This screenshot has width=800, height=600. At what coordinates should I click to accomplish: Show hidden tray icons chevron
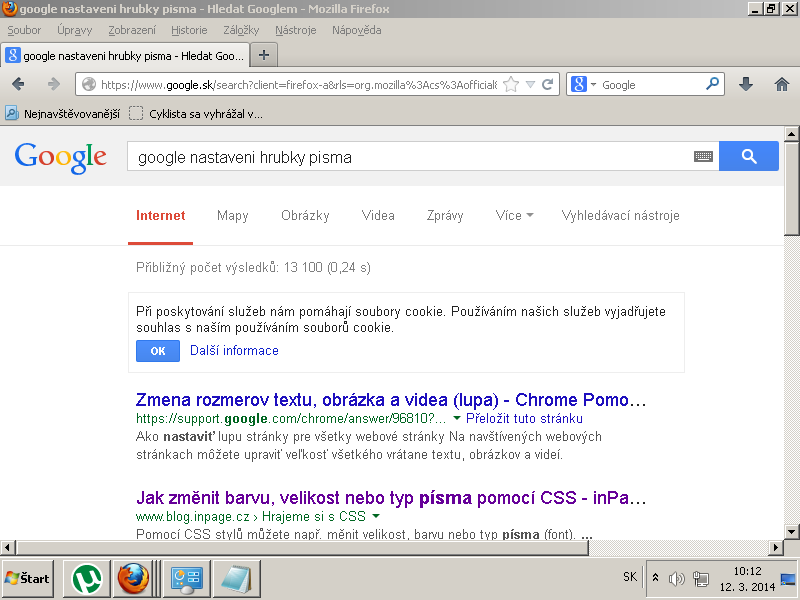click(x=656, y=578)
